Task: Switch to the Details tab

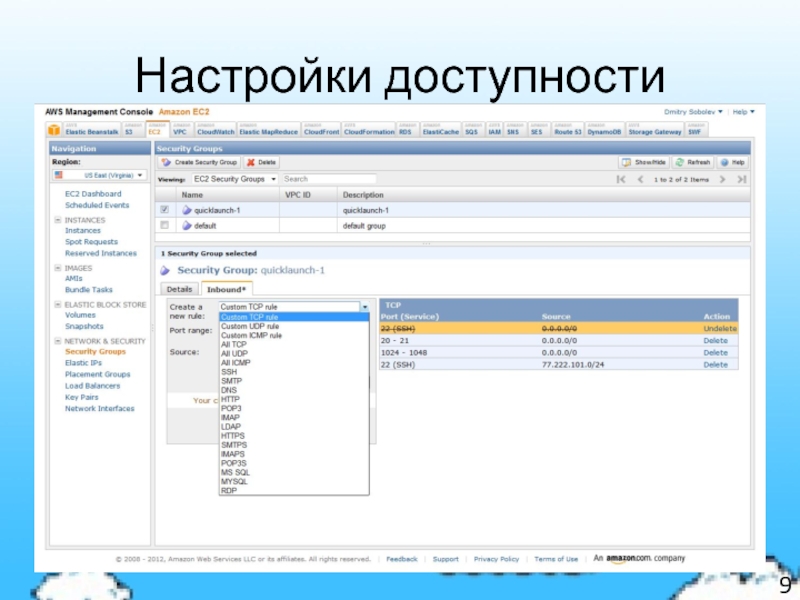Action: (x=180, y=289)
